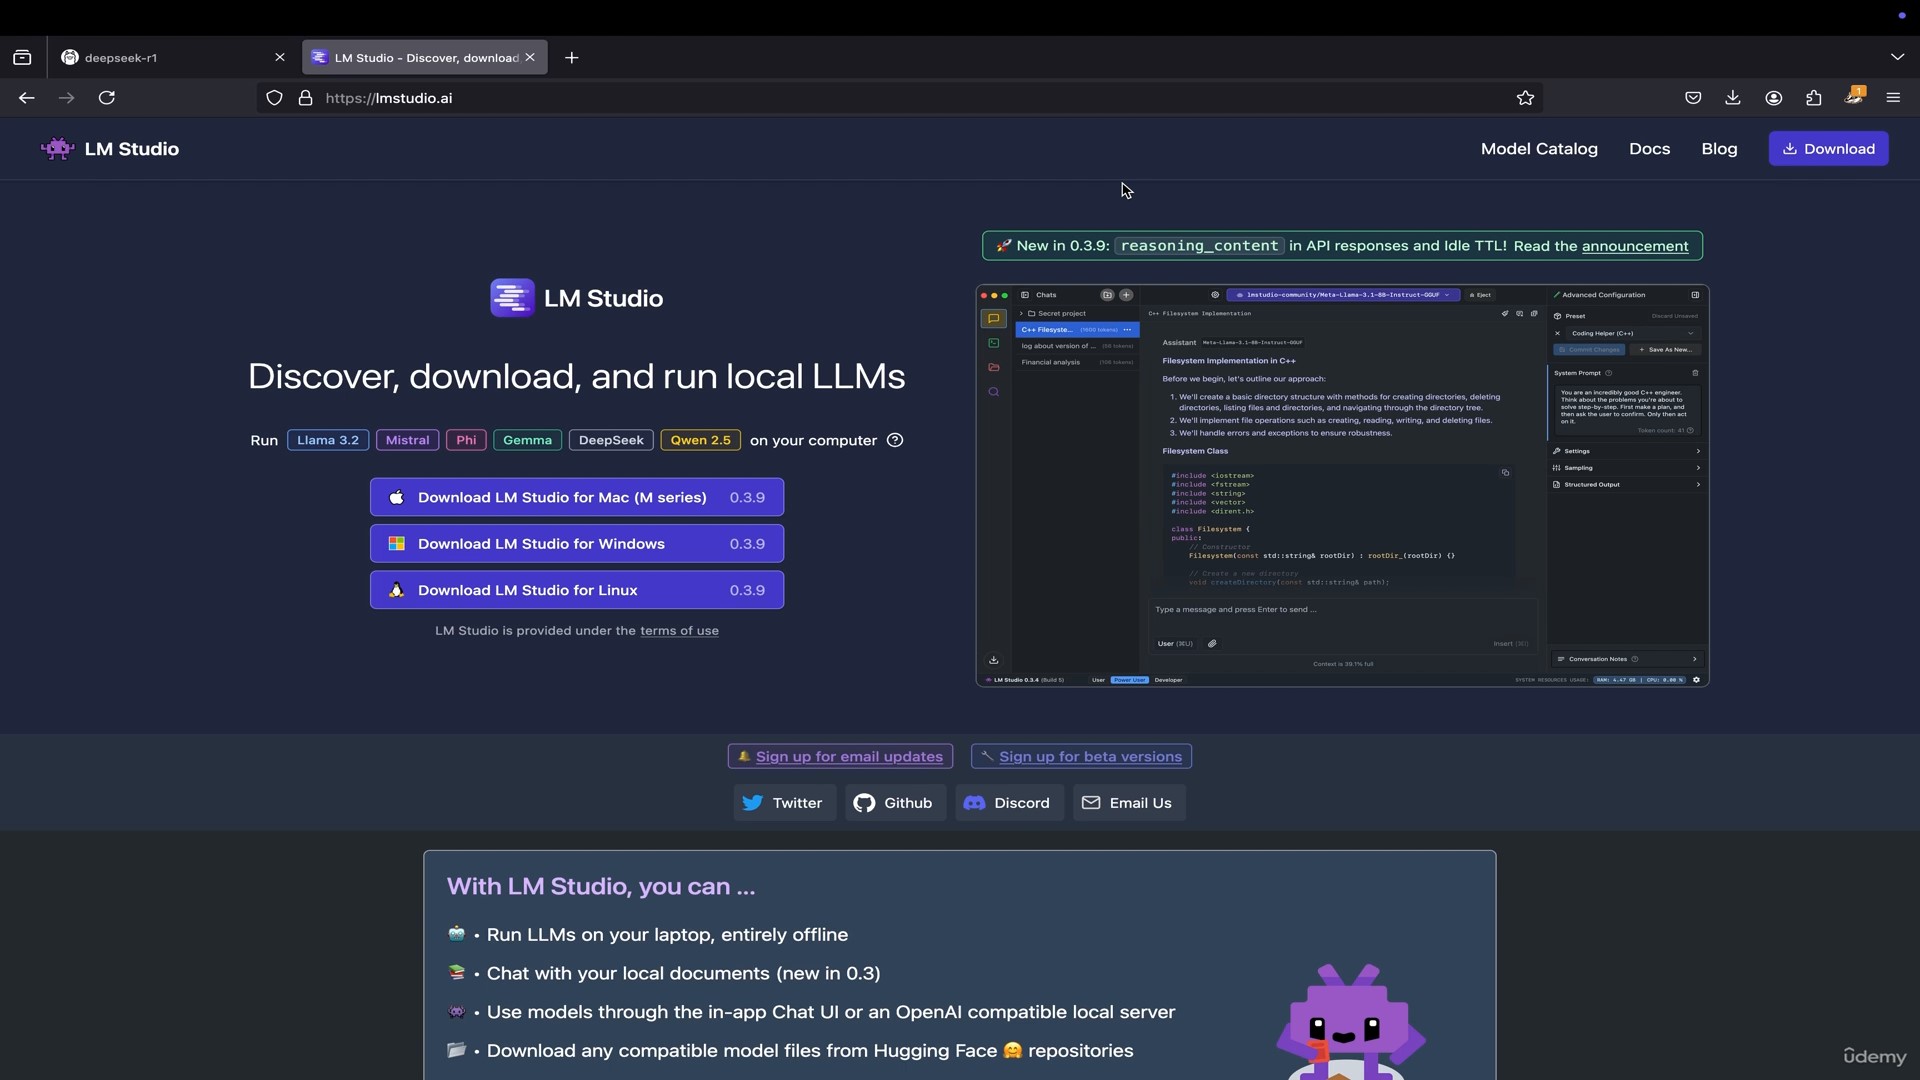Screen dimensions: 1920x1080
Task: Open the terms of use link
Action: (679, 631)
